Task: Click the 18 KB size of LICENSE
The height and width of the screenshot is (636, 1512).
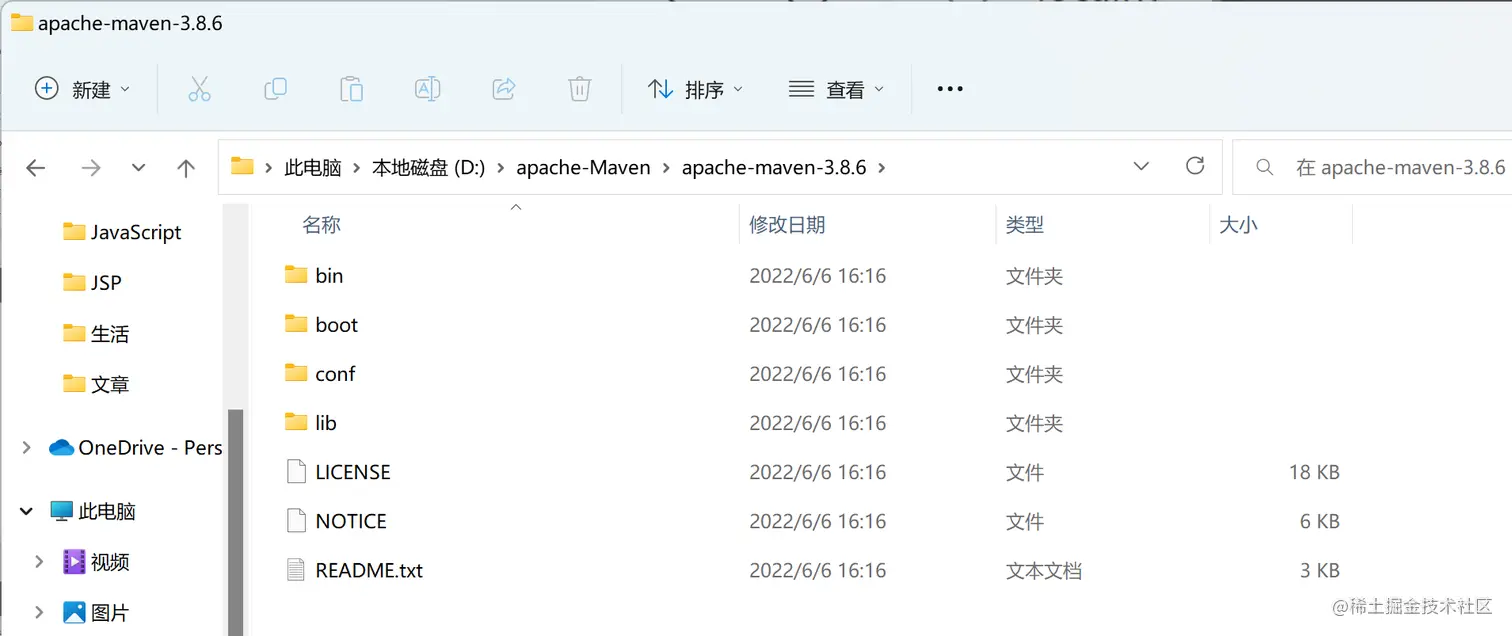Action: coord(1314,472)
